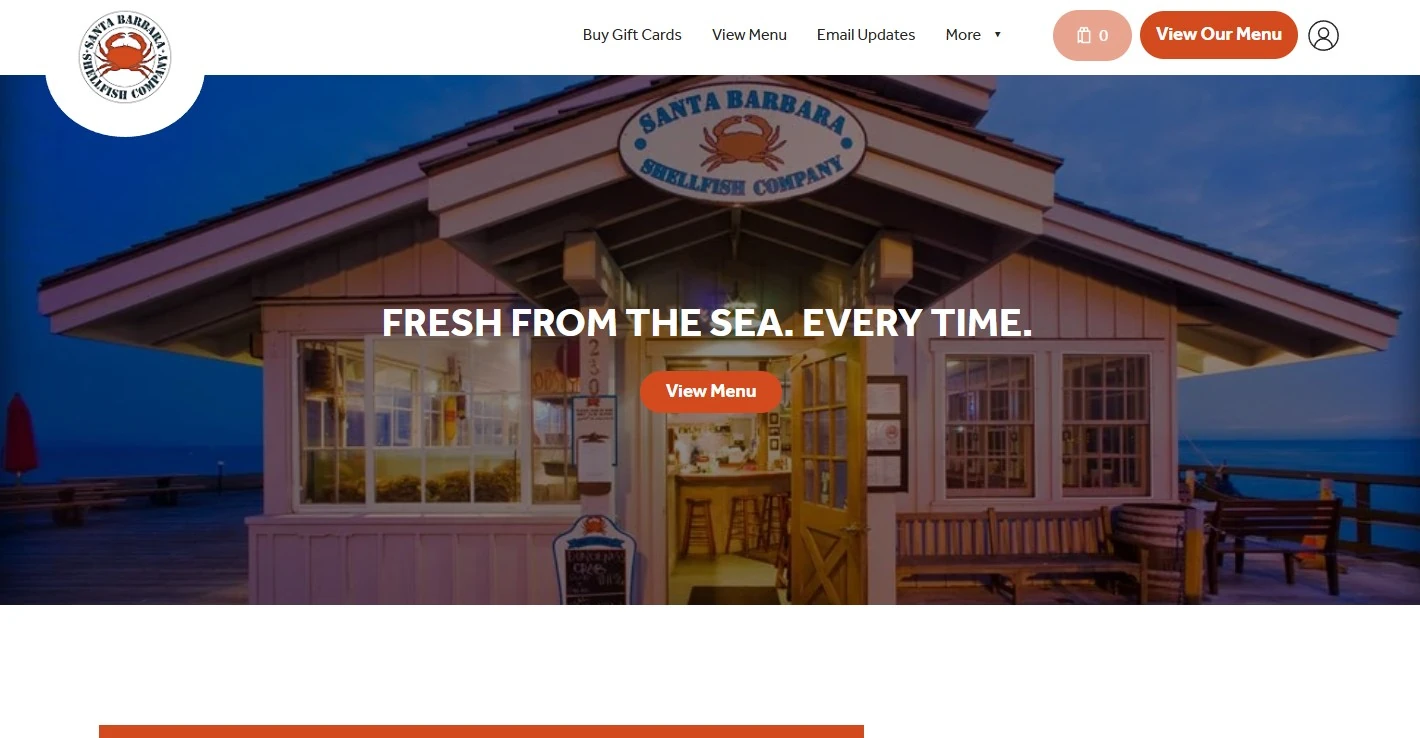
Task: Select View Menu in the top navigation
Action: 749,35
